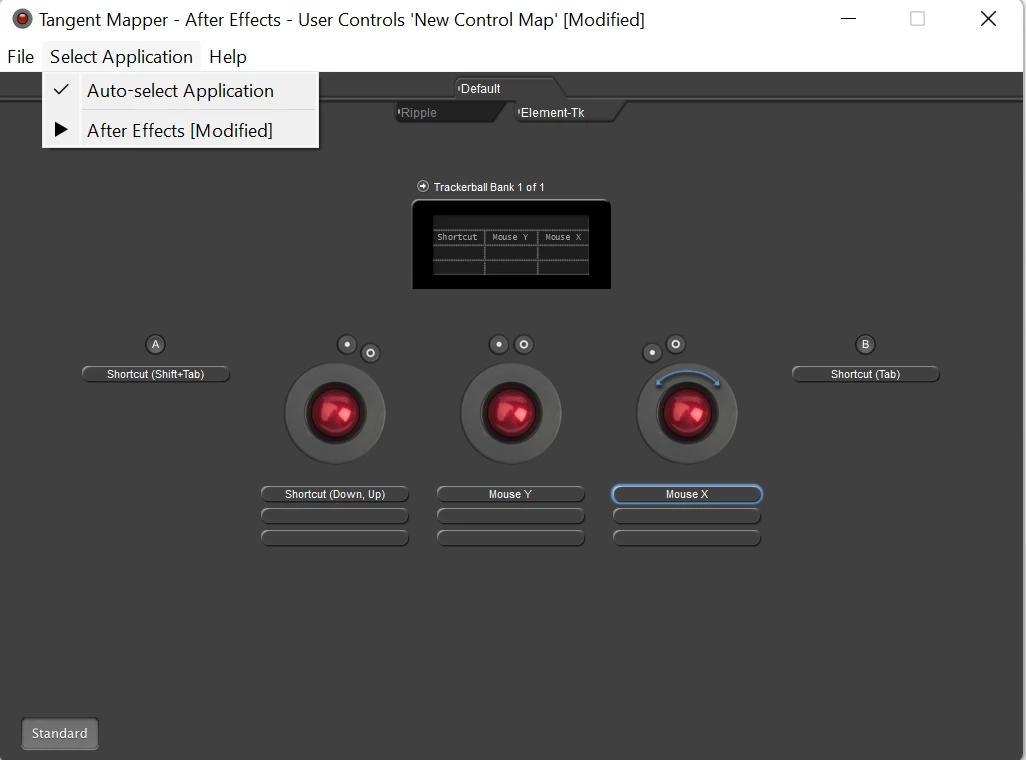The width and height of the screenshot is (1026, 760).
Task: Click third empty slot under Mouse X
Action: pyautogui.click(x=687, y=538)
